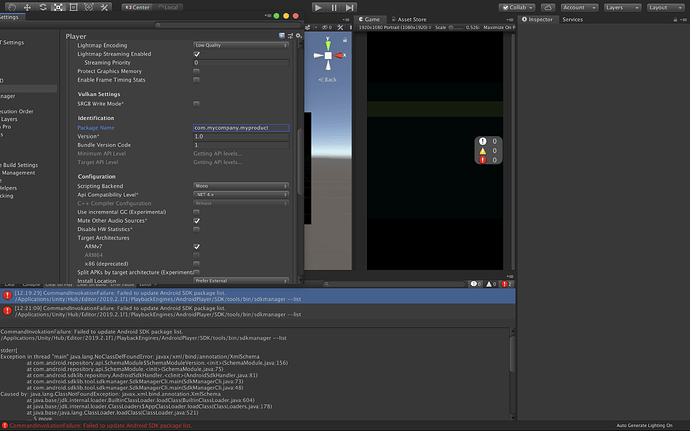Screen dimensions: 690x431
Task: Click the scene orientation gizmo
Action: tap(327, 54)
